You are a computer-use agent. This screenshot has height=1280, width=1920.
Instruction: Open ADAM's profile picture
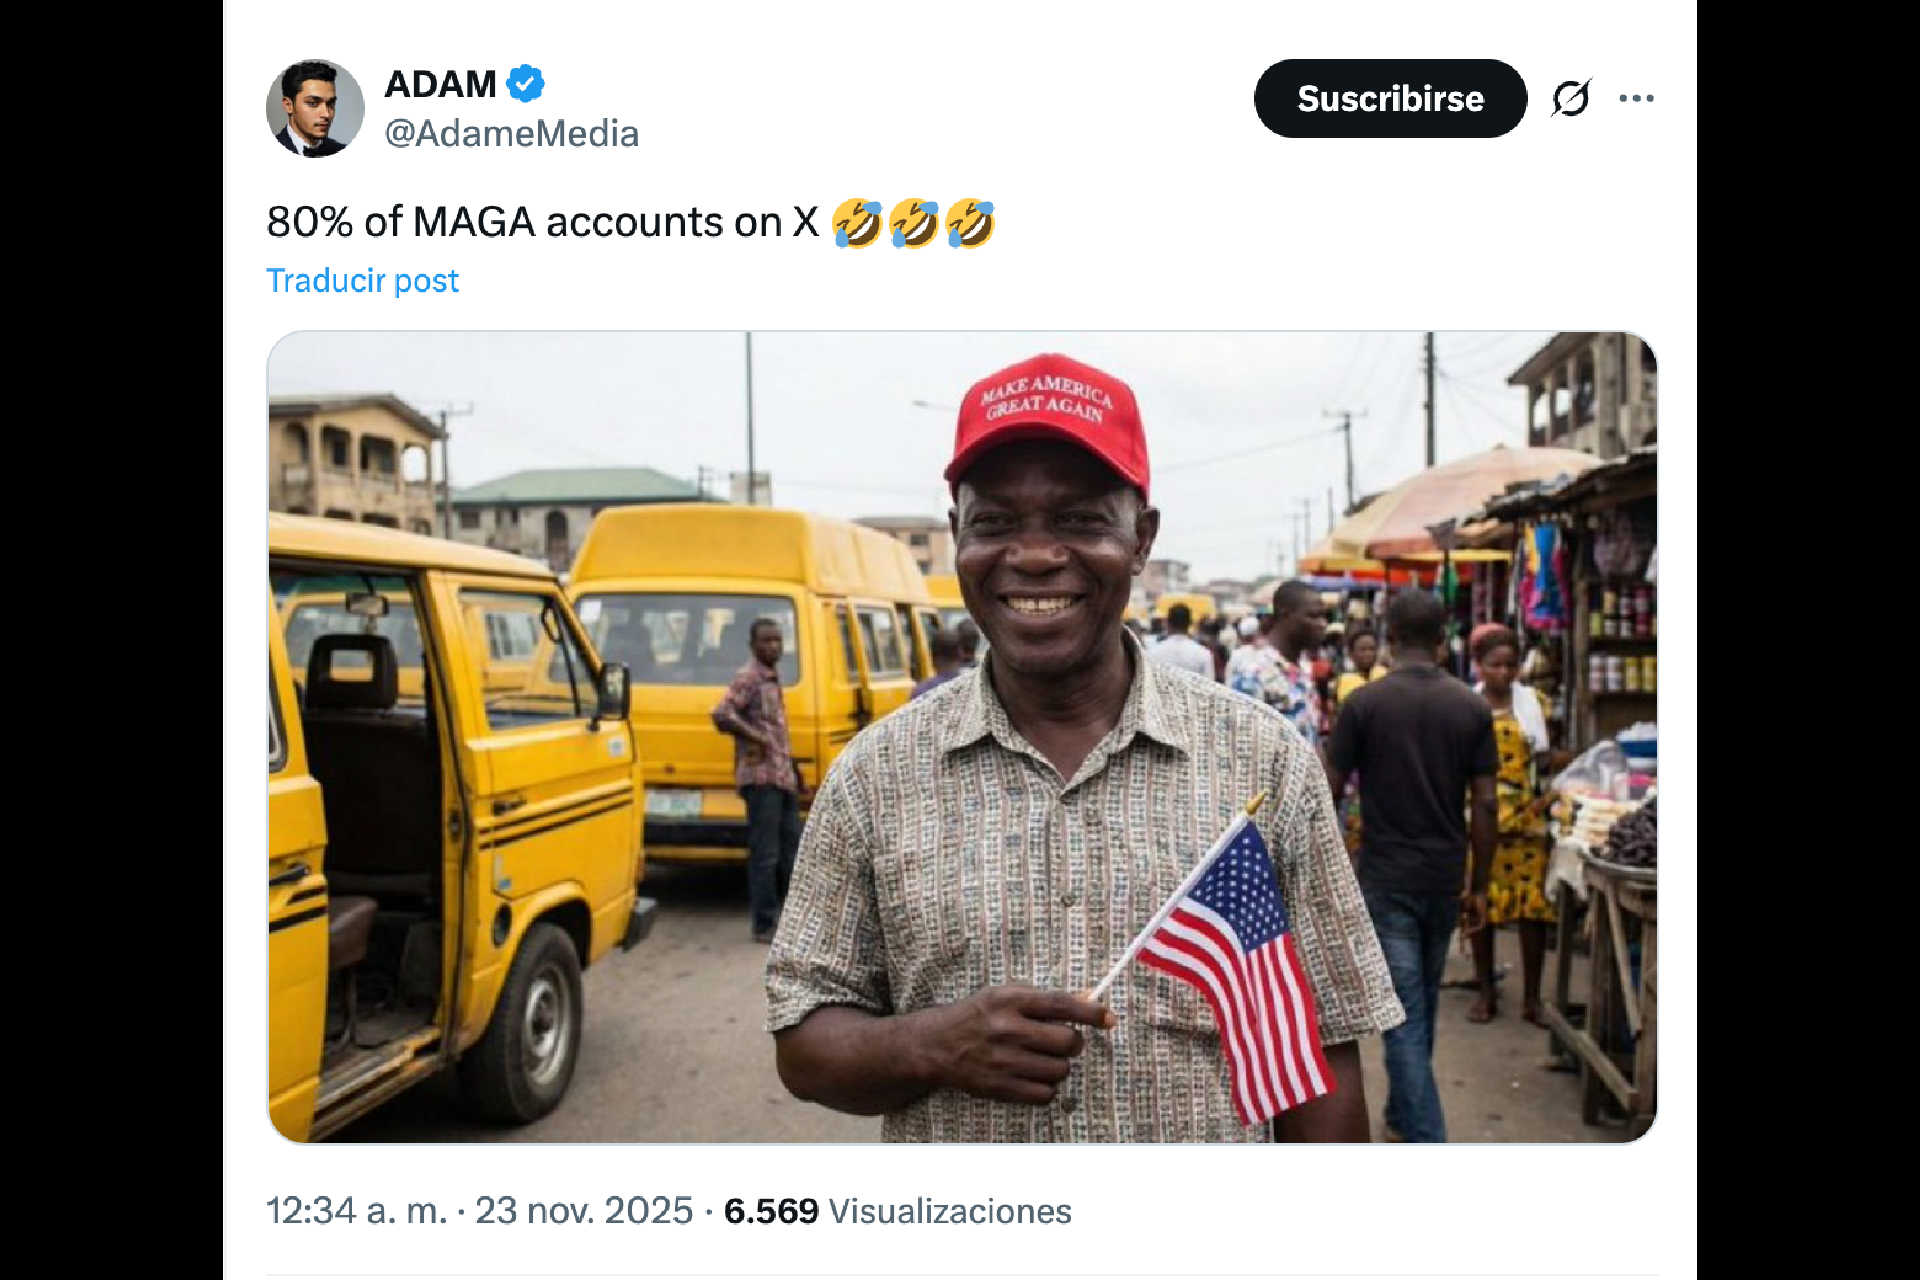coord(316,105)
